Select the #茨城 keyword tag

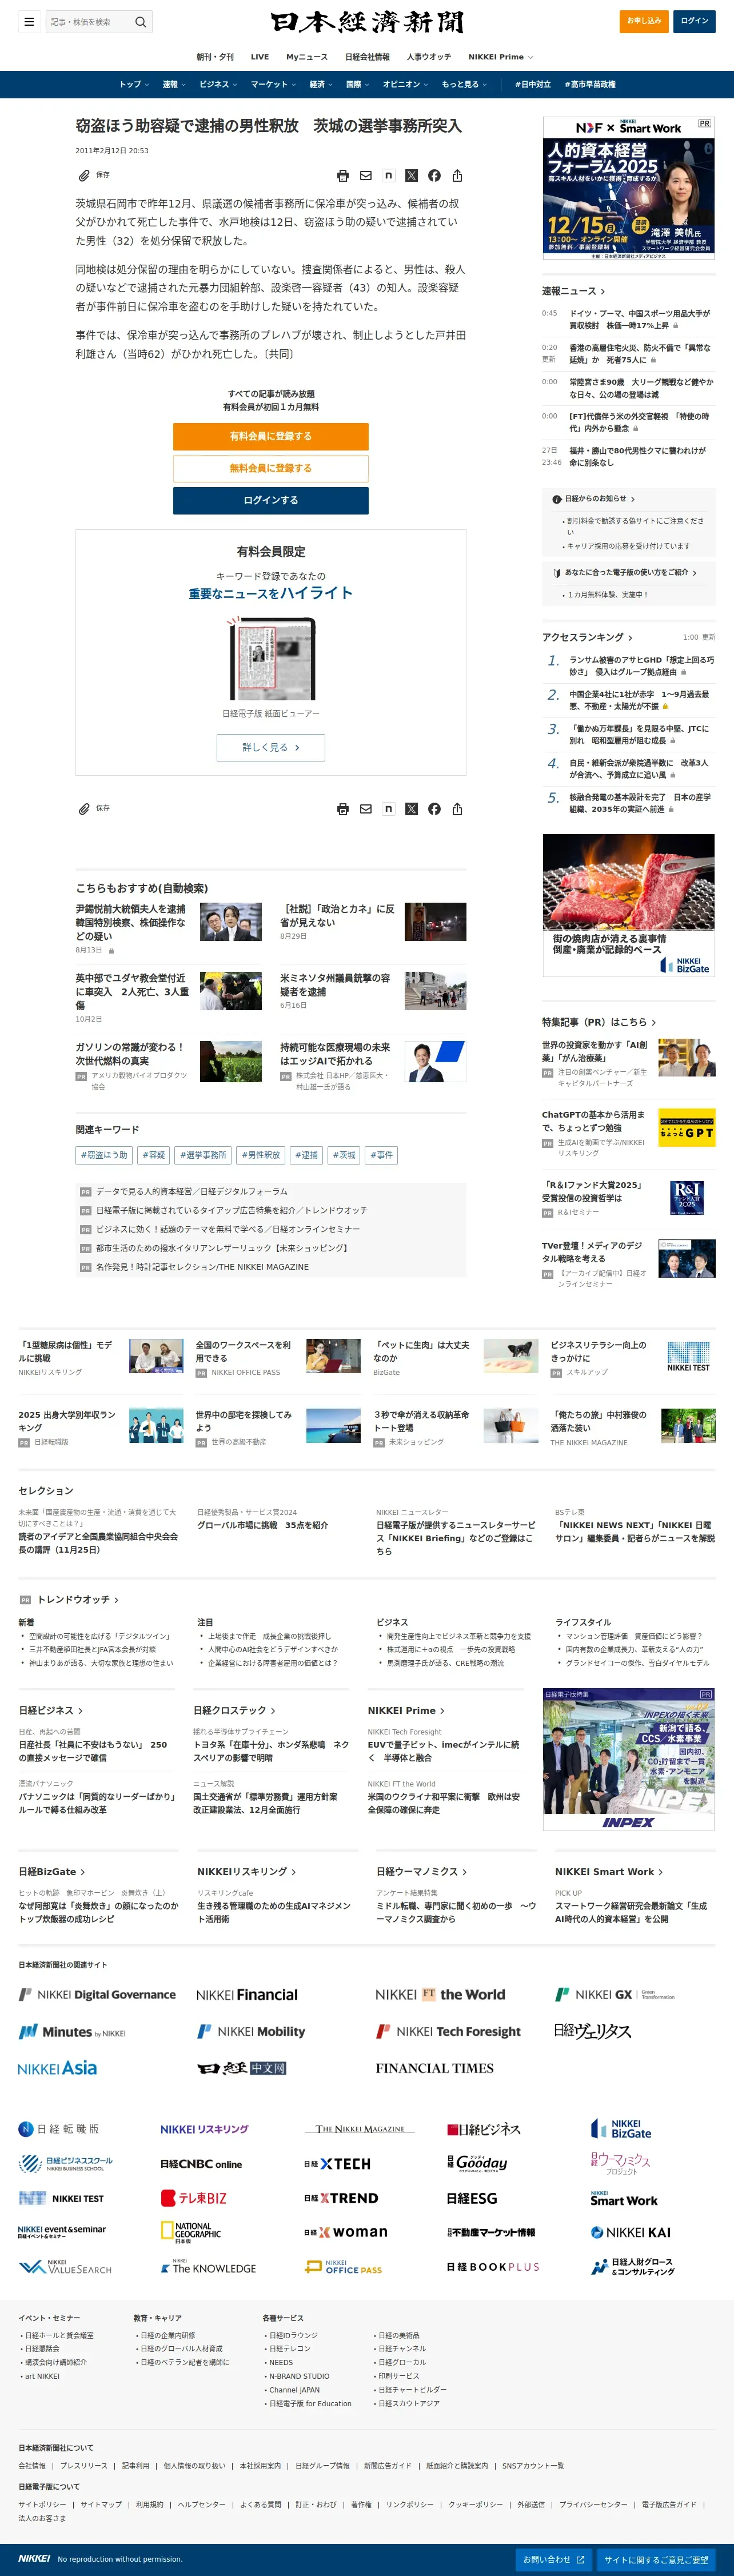tap(345, 1155)
